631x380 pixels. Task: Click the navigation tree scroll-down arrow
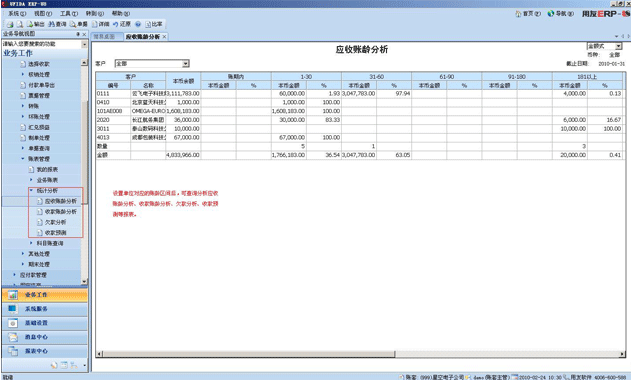(x=84, y=282)
